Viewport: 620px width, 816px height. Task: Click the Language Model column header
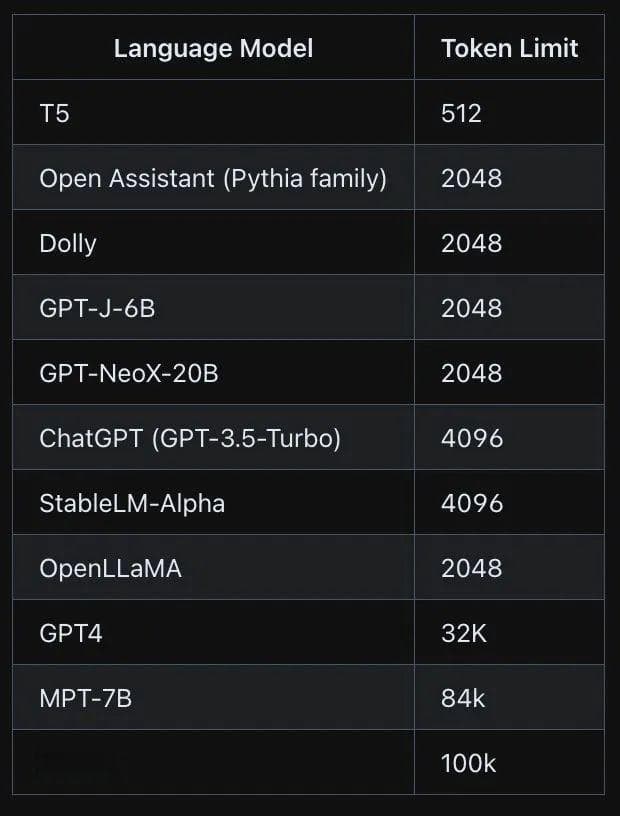click(x=213, y=49)
